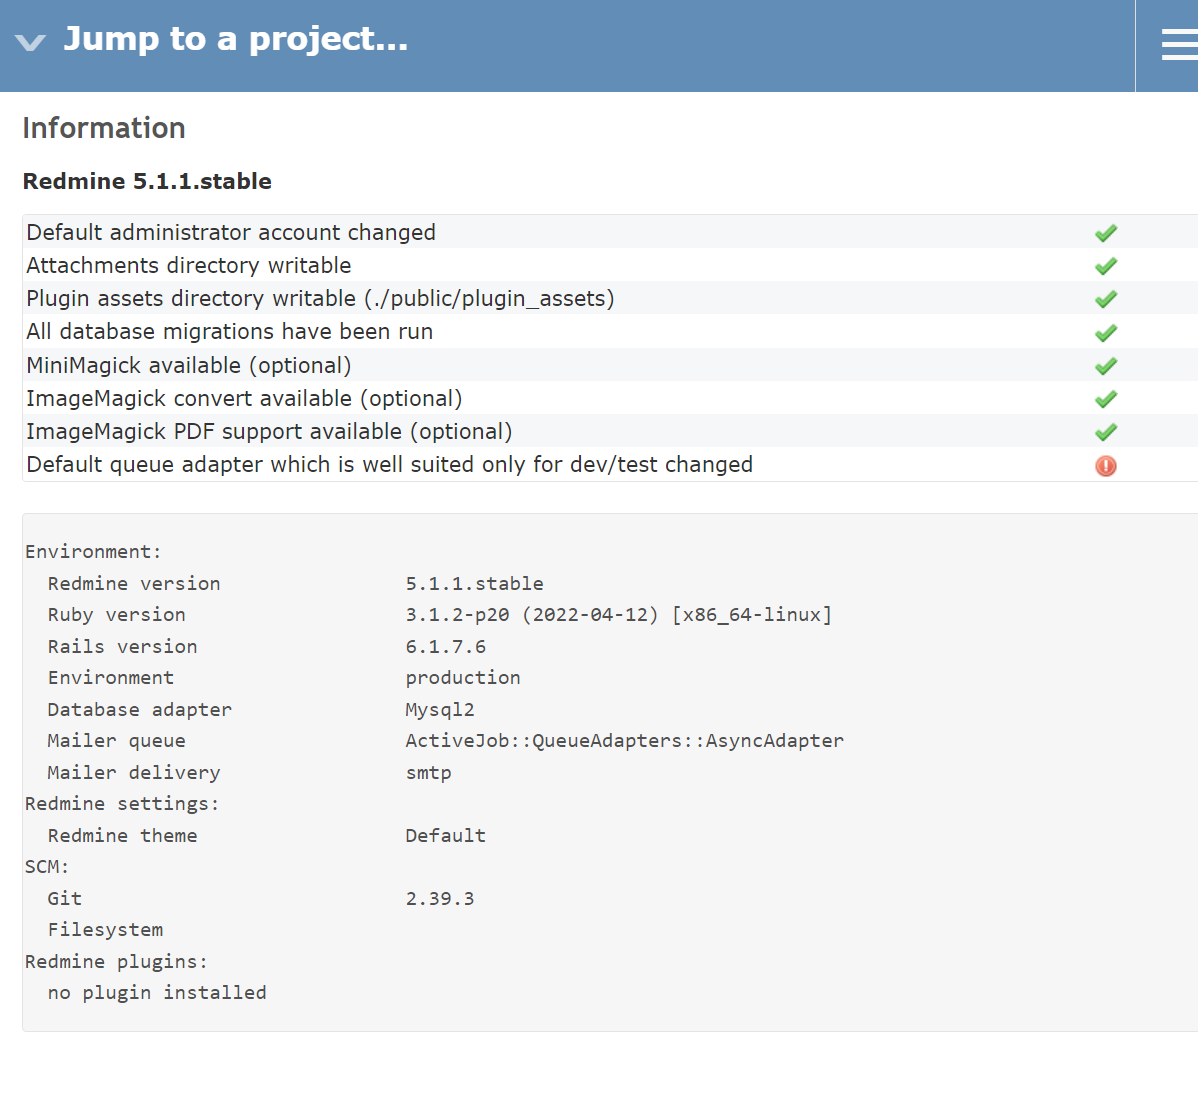Click the no plugin installed line
Screen dimensions: 1198x1110
(157, 993)
